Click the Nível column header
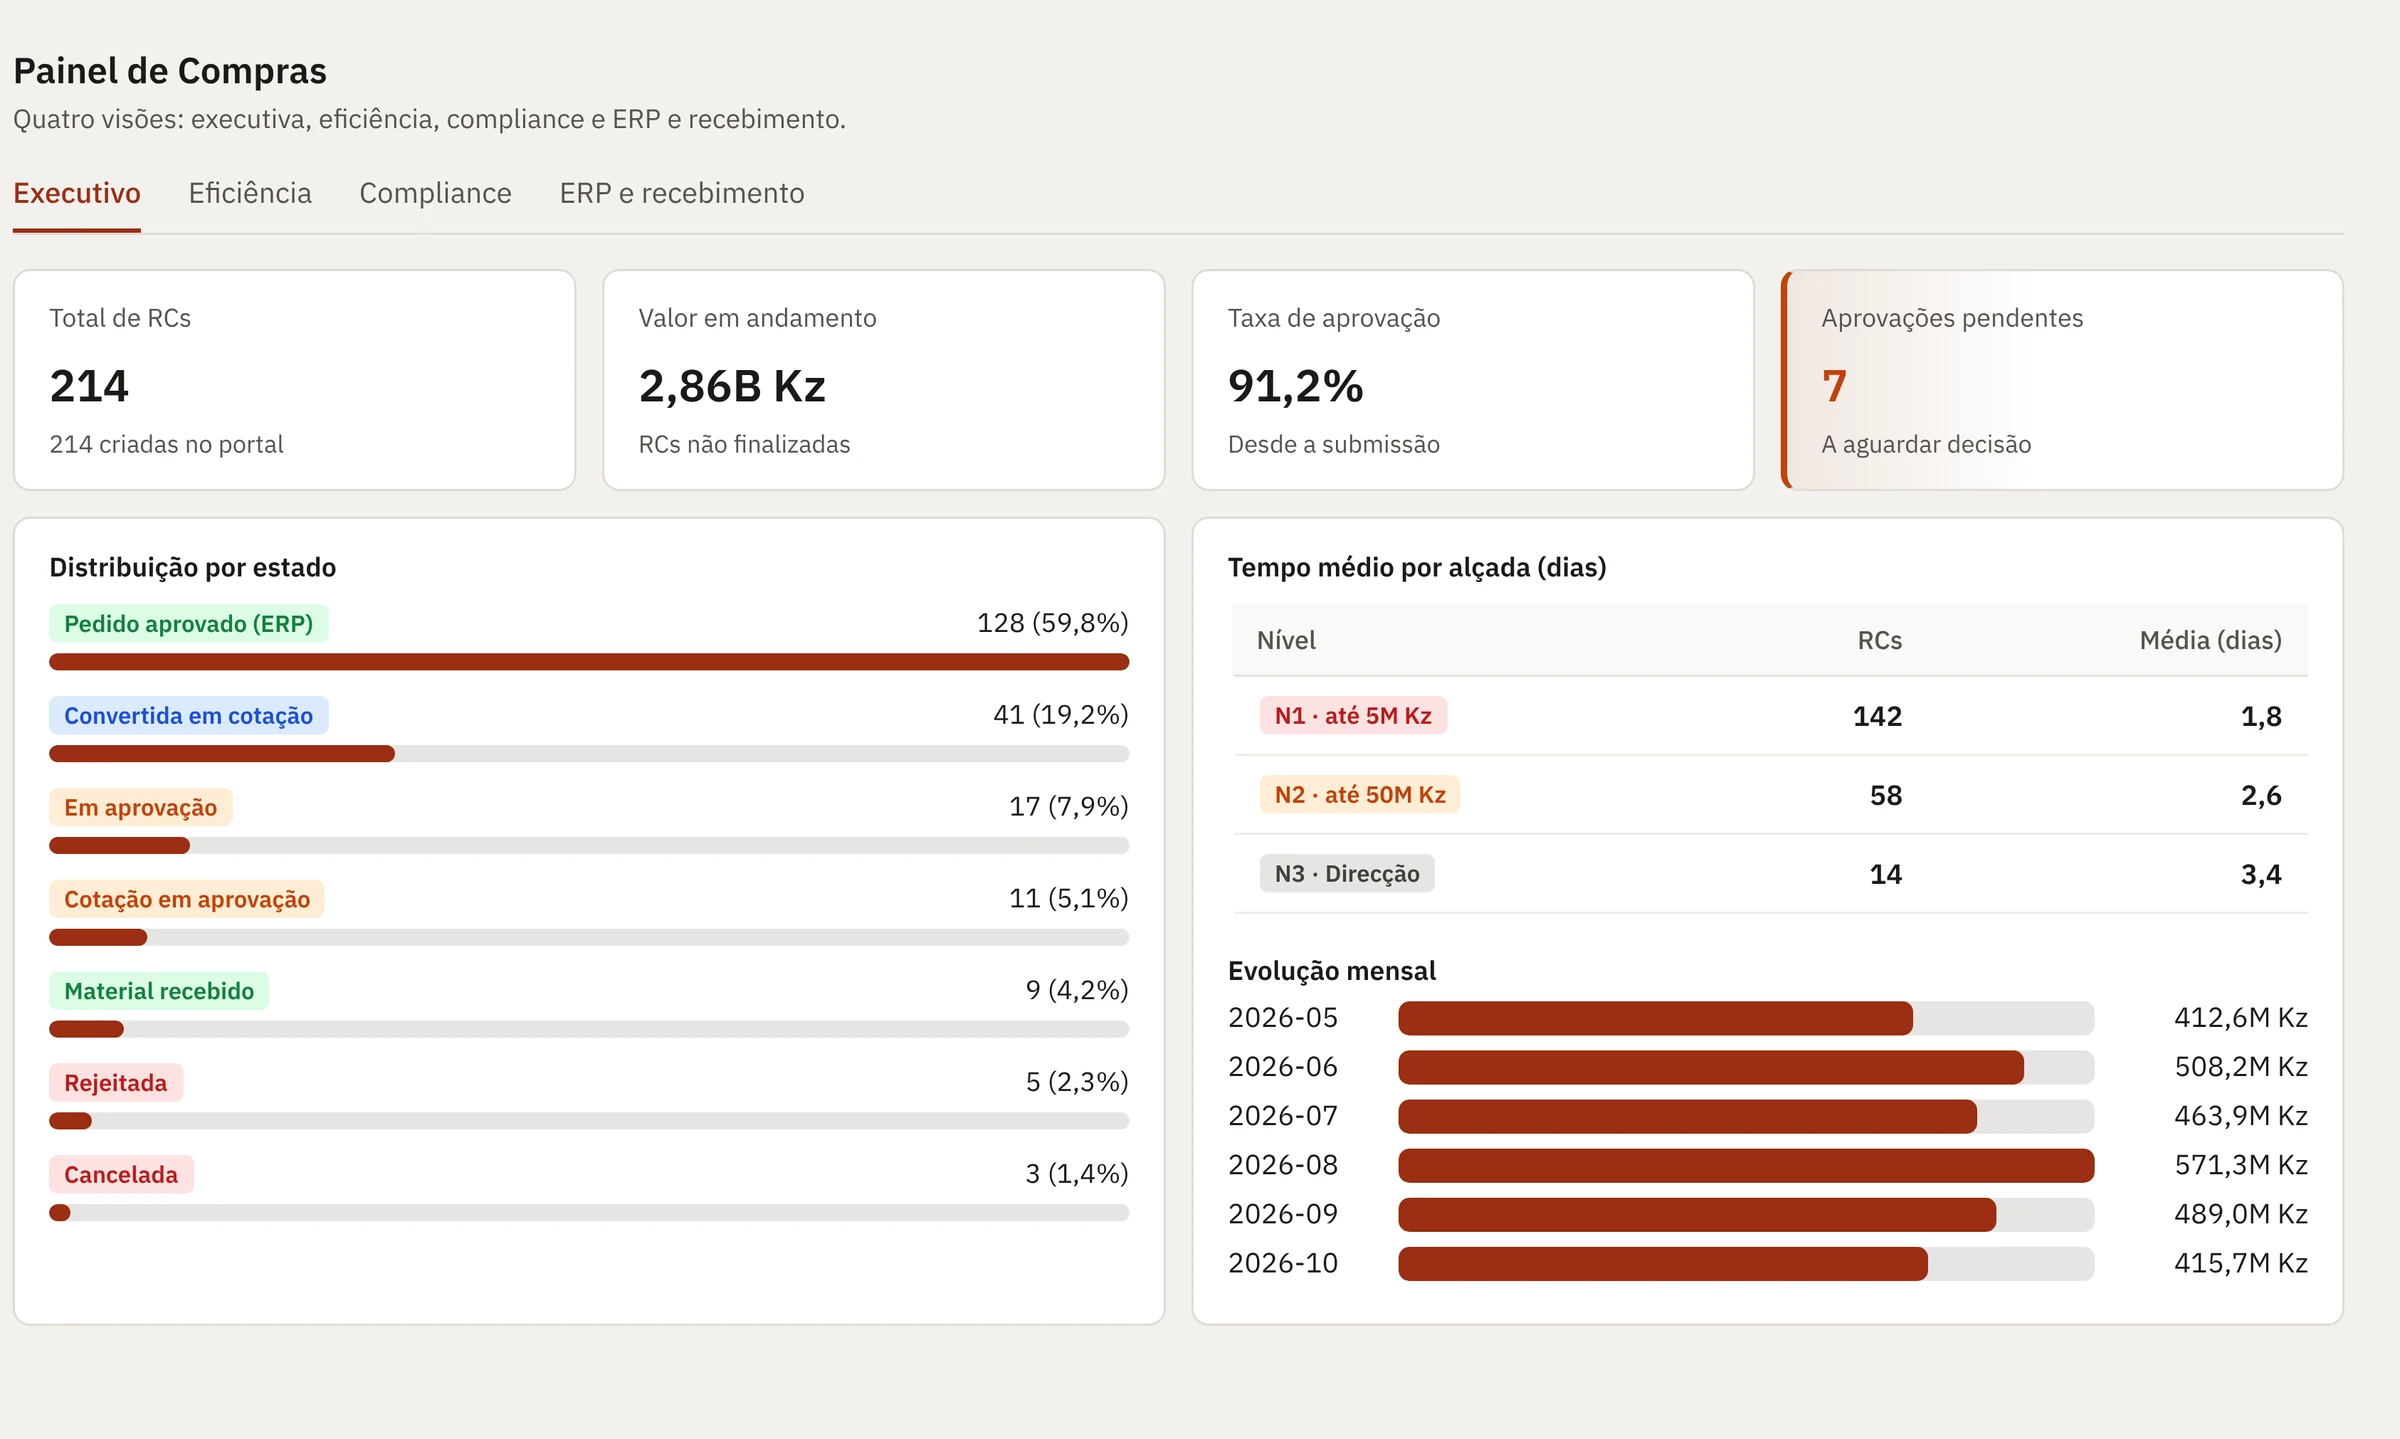This screenshot has width=2400, height=1439. tap(1286, 640)
